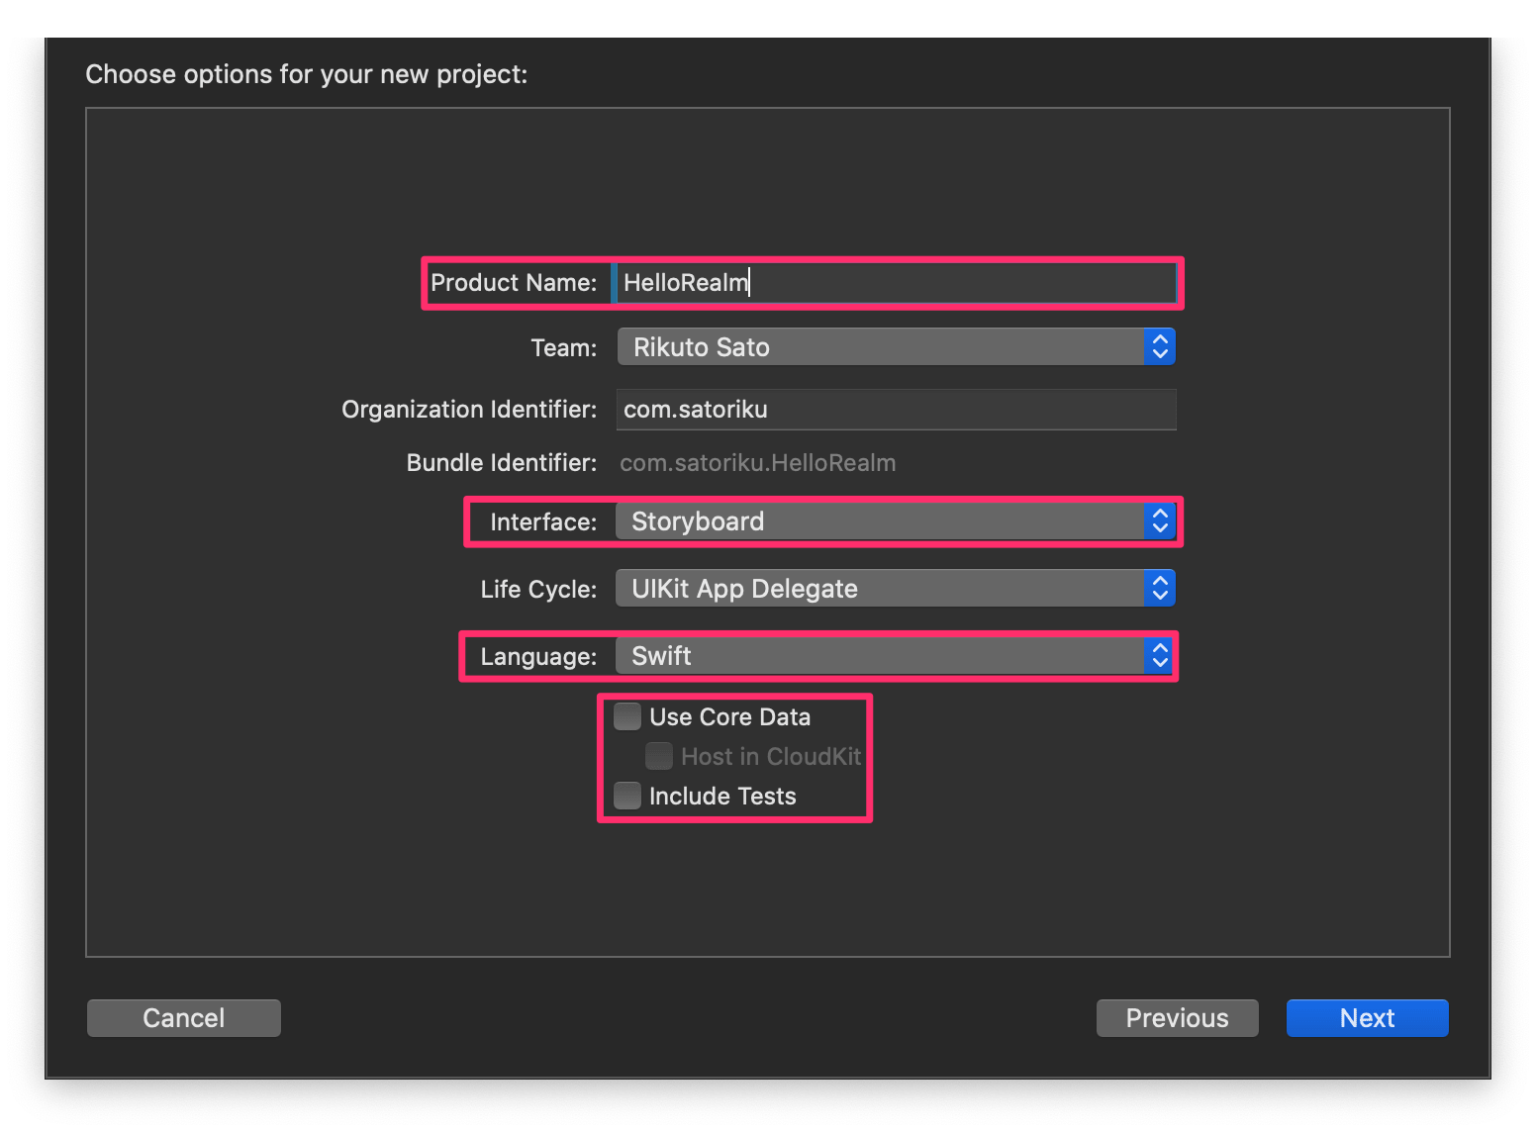This screenshot has width=1536, height=1132.
Task: Click the Language popup stepper icon
Action: coord(1159,656)
